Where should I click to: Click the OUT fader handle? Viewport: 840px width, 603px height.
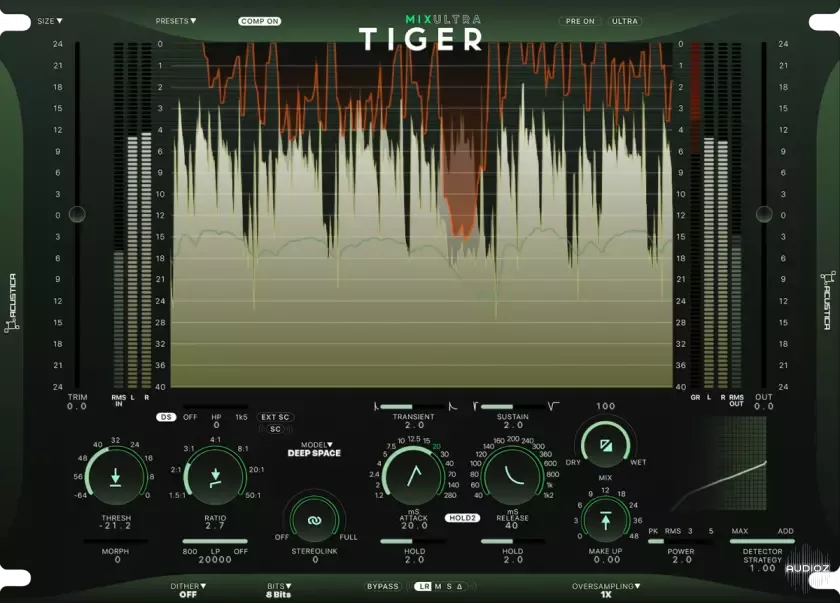click(764, 214)
